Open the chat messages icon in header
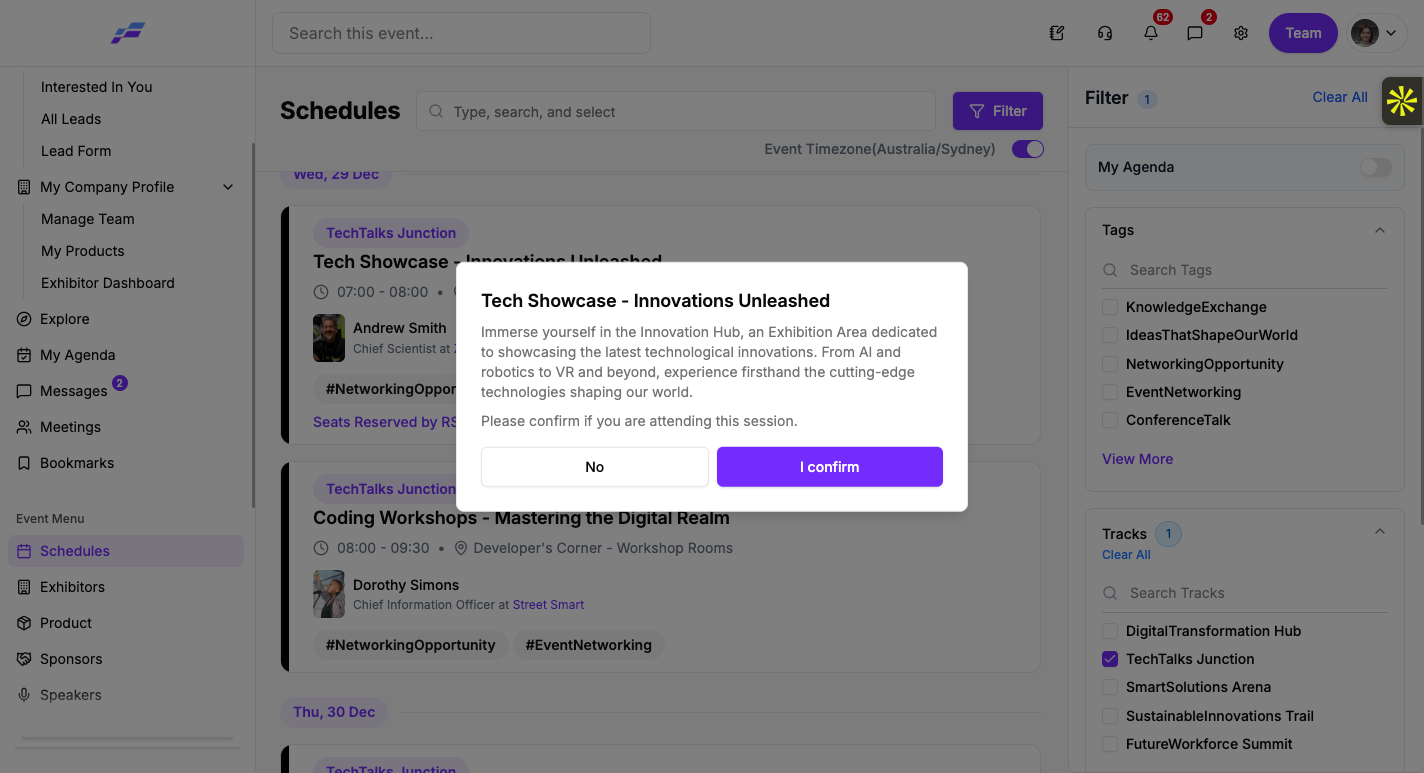The image size is (1424, 773). (x=1195, y=33)
